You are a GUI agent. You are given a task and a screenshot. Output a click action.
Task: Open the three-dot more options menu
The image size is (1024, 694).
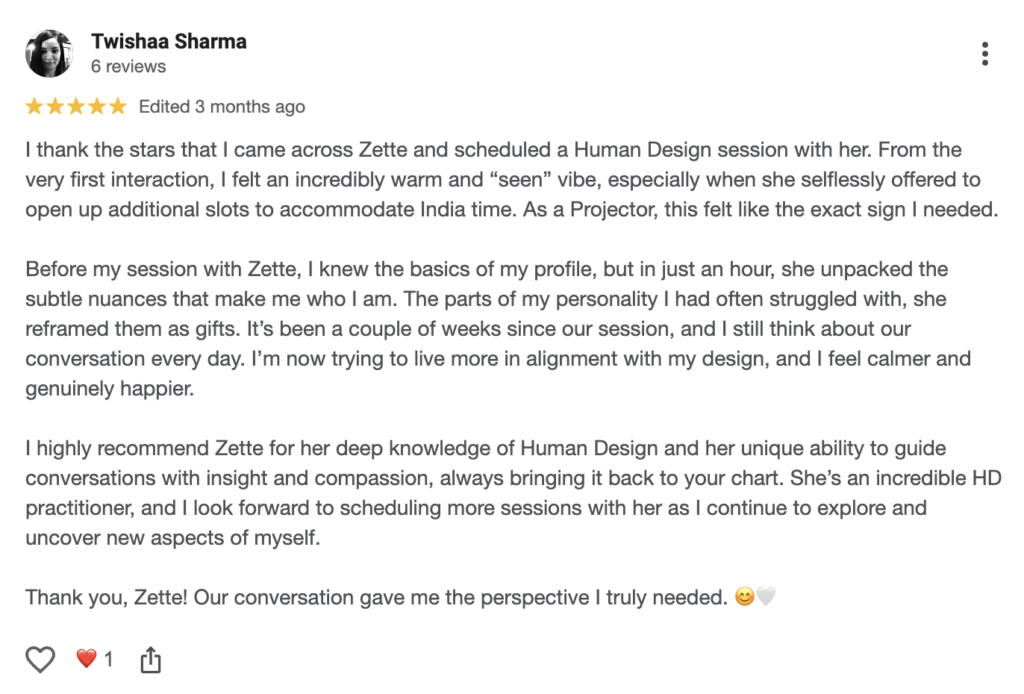pos(985,54)
